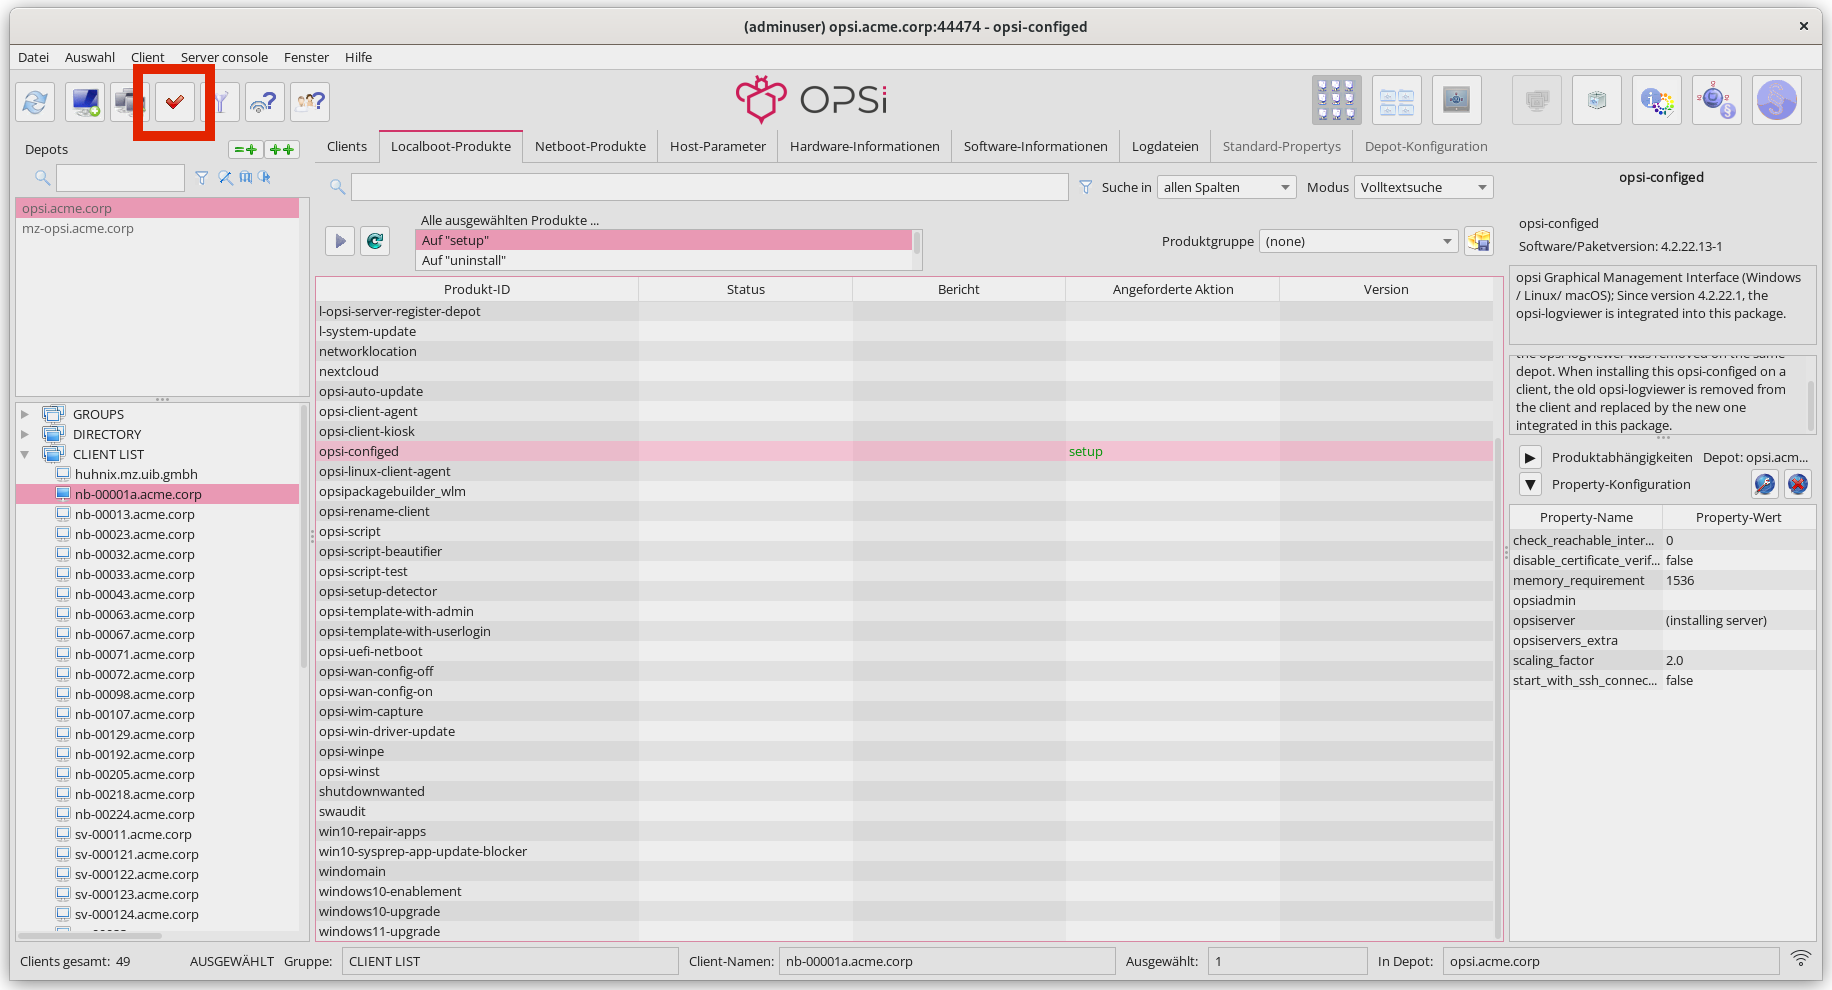
Task: Click the crossed magnifier icon beside the depot filter
Action: pos(225,178)
